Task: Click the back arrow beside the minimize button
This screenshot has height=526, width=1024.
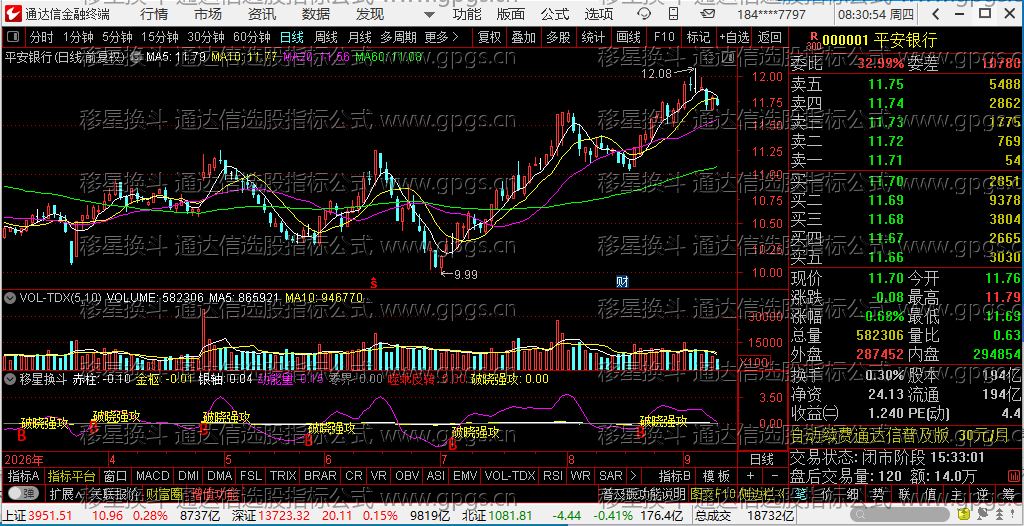Action: point(937,13)
